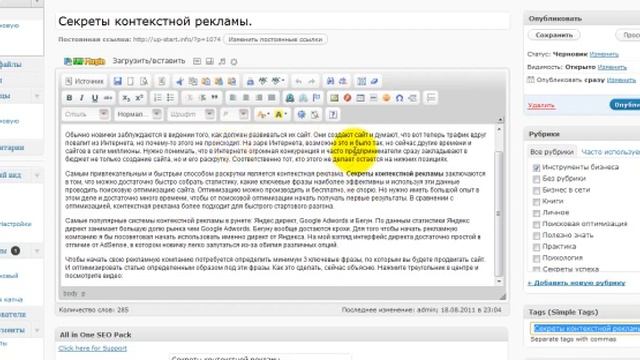Open the Стиль styles dropdown
This screenshot has height=360, width=640.
85,114
